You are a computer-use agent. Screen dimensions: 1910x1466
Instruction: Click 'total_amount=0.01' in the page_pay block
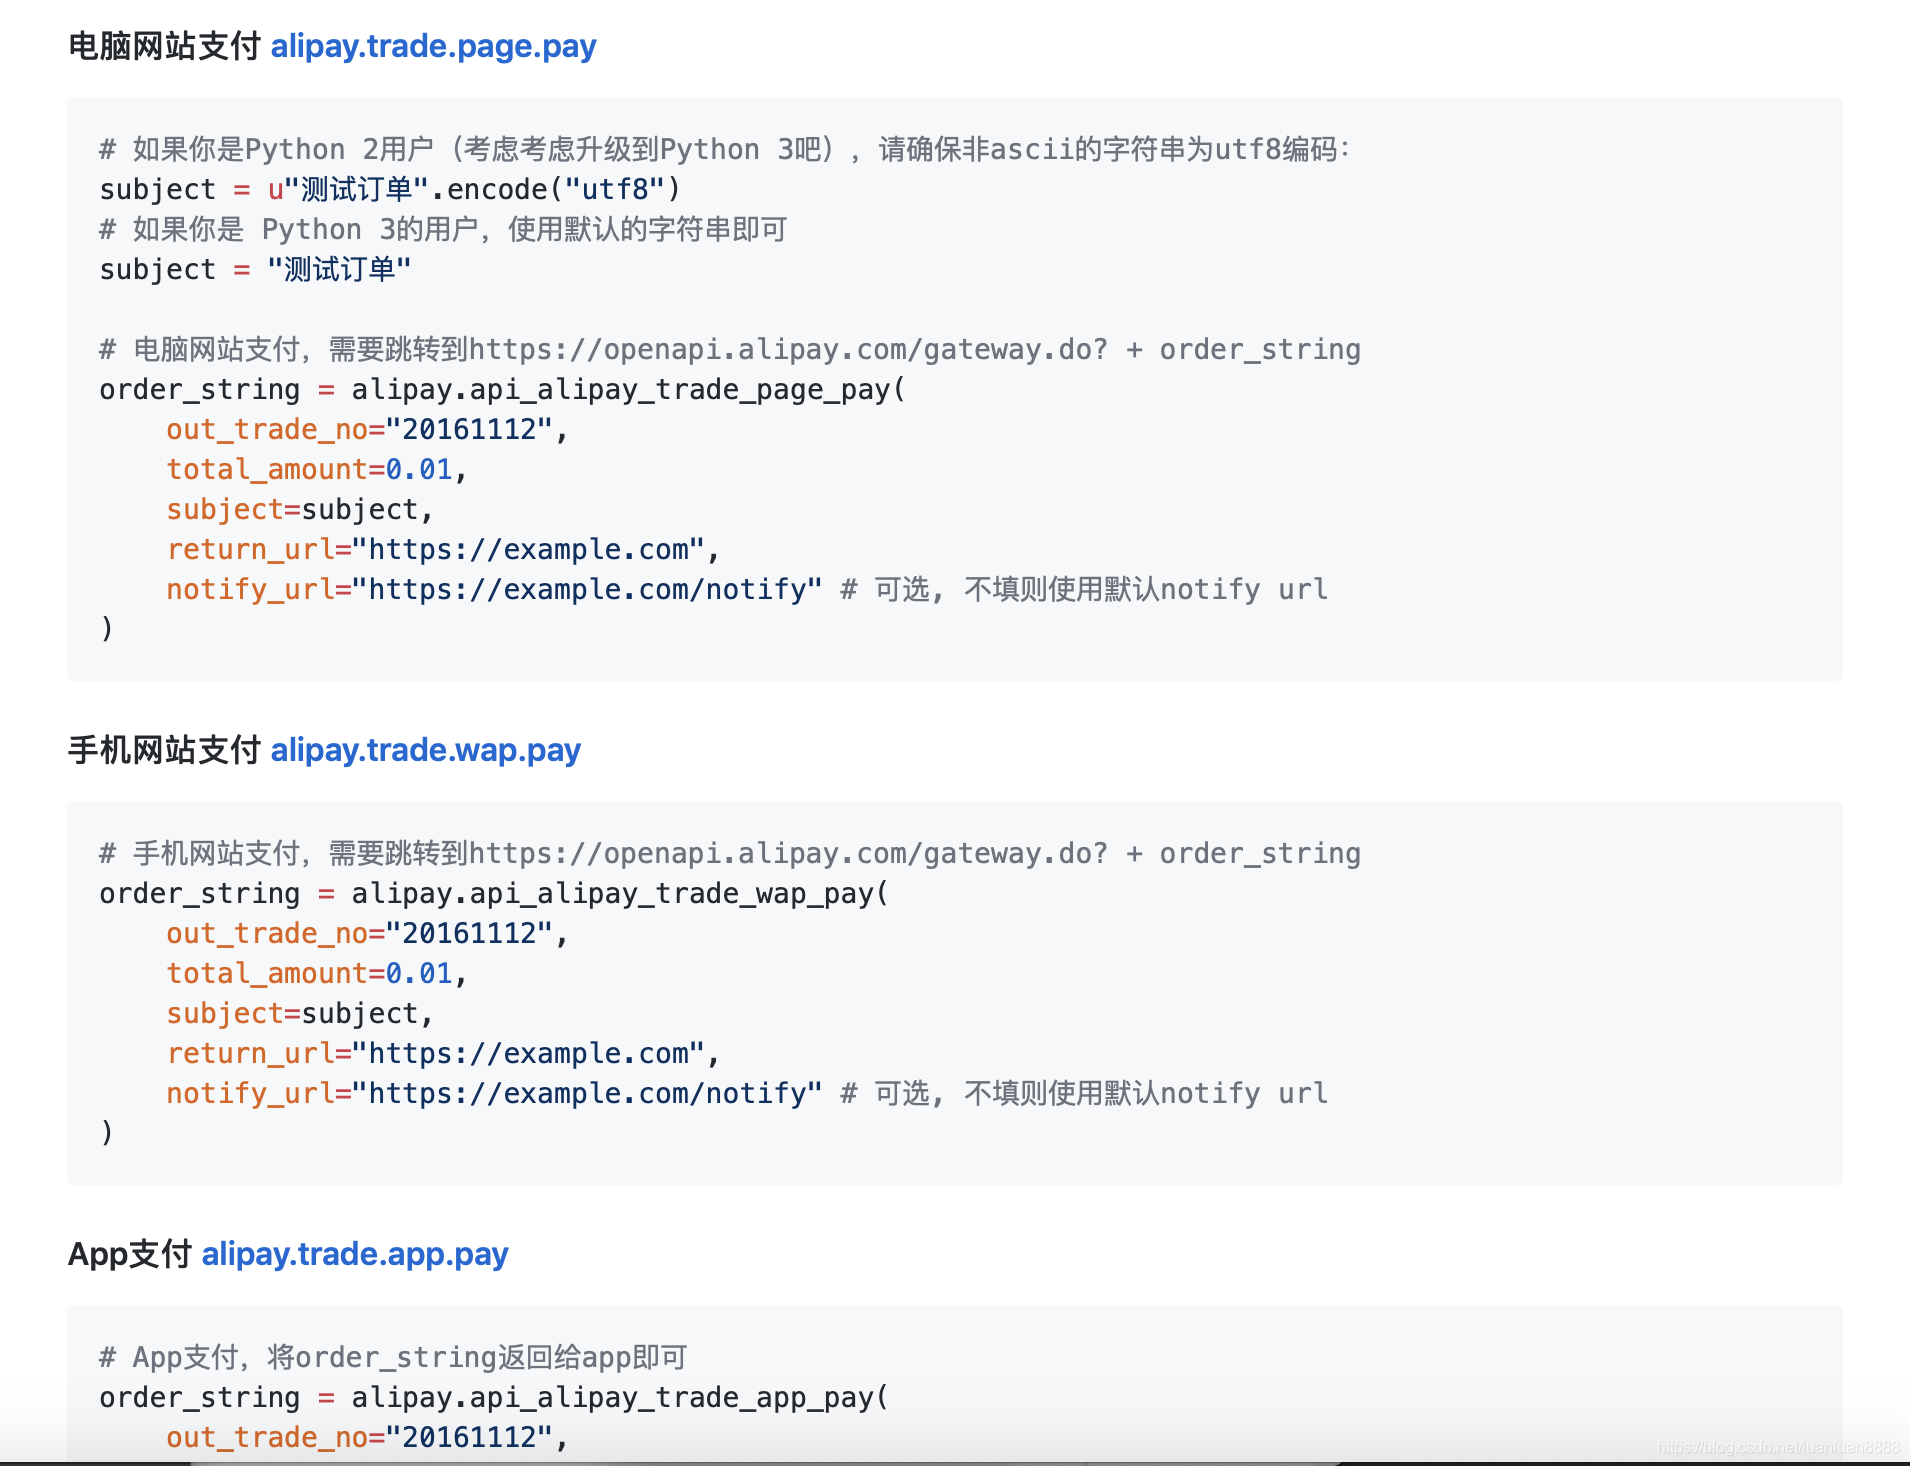pos(317,469)
